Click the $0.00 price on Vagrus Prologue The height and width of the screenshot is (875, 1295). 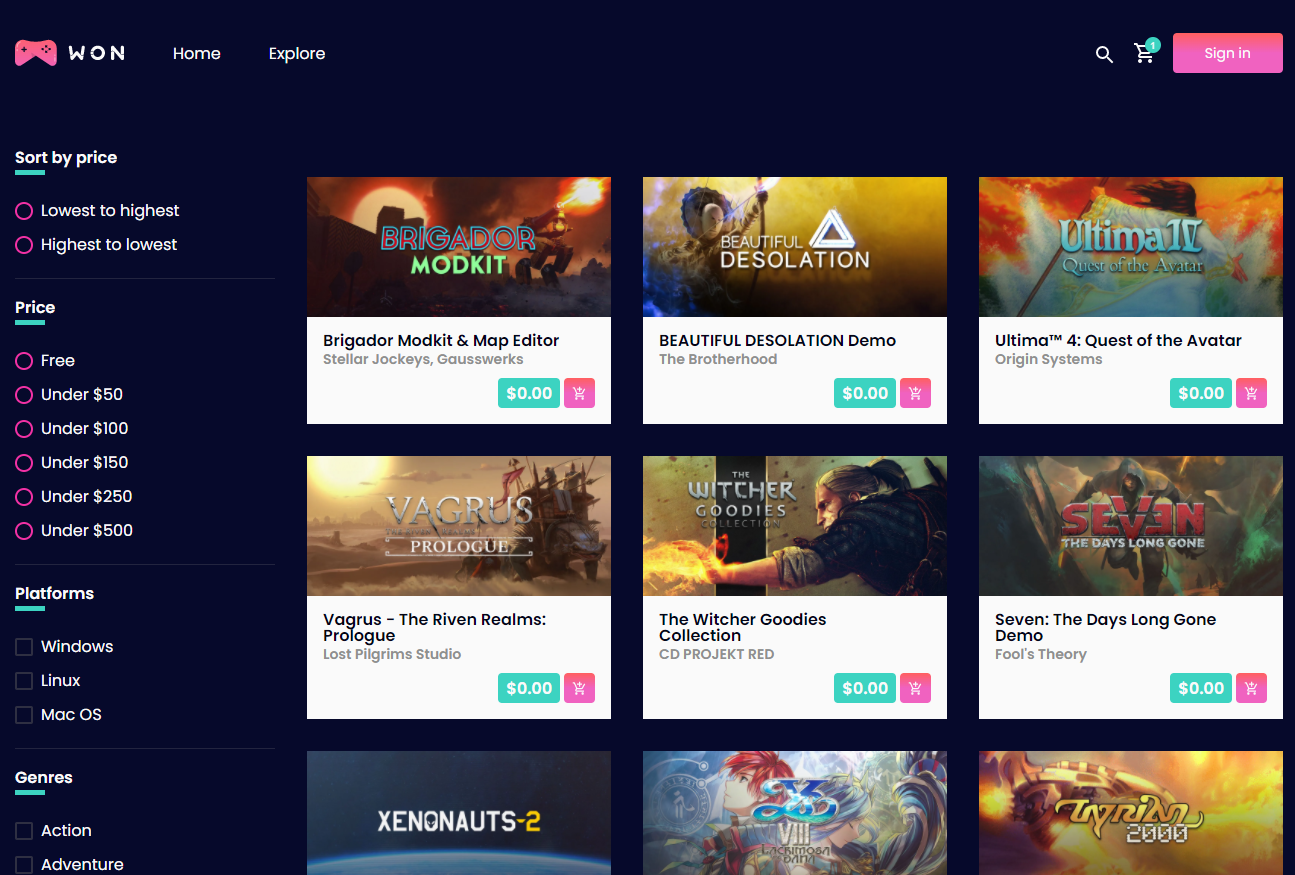point(529,688)
